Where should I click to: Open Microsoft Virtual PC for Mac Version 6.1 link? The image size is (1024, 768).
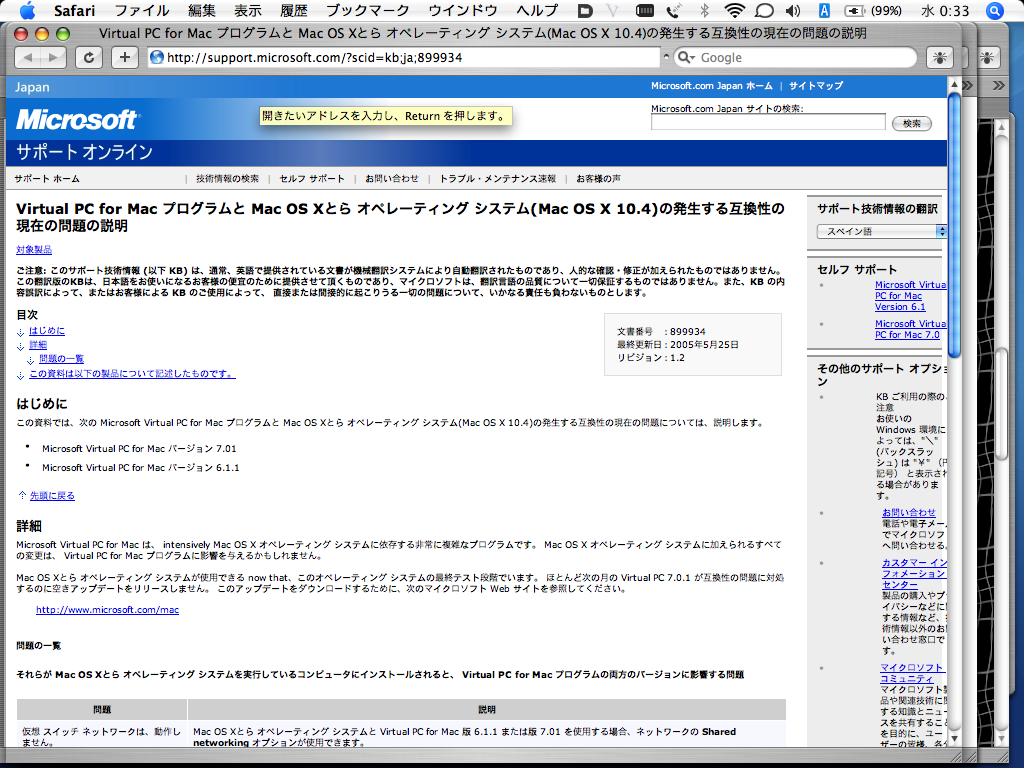pyautogui.click(x=910, y=296)
